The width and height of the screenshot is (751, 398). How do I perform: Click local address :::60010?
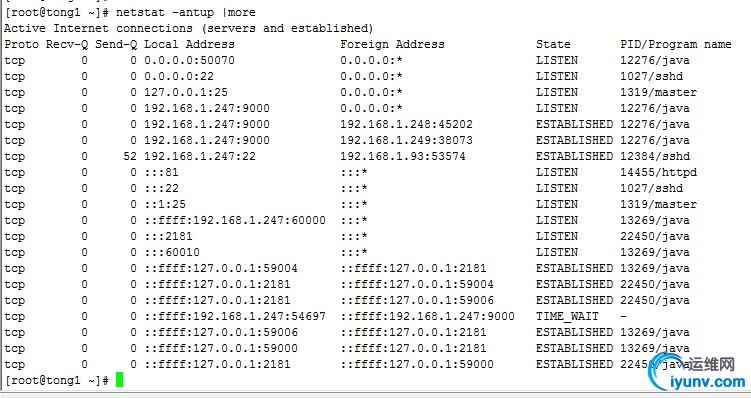(172, 252)
